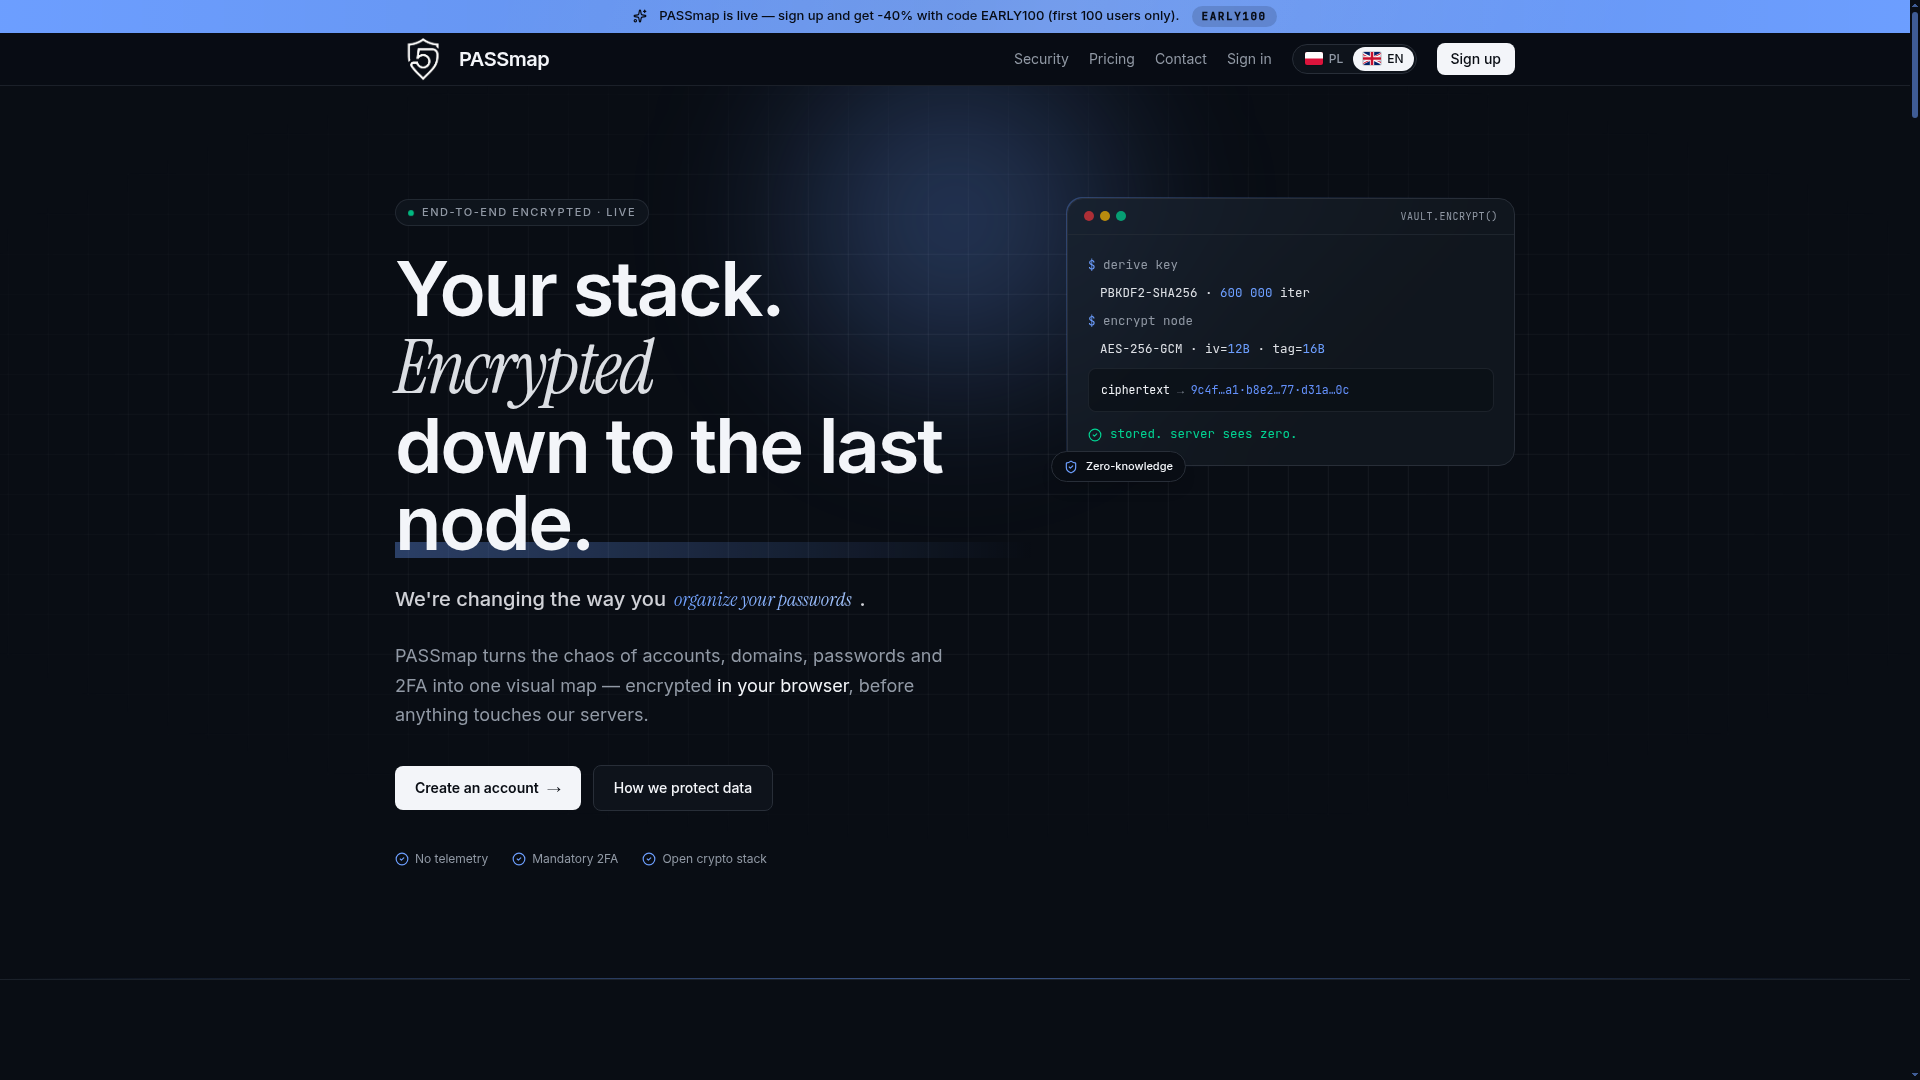Image resolution: width=1920 pixels, height=1080 pixels.
Task: Click the arrow in Create an account button
Action: coord(554,789)
